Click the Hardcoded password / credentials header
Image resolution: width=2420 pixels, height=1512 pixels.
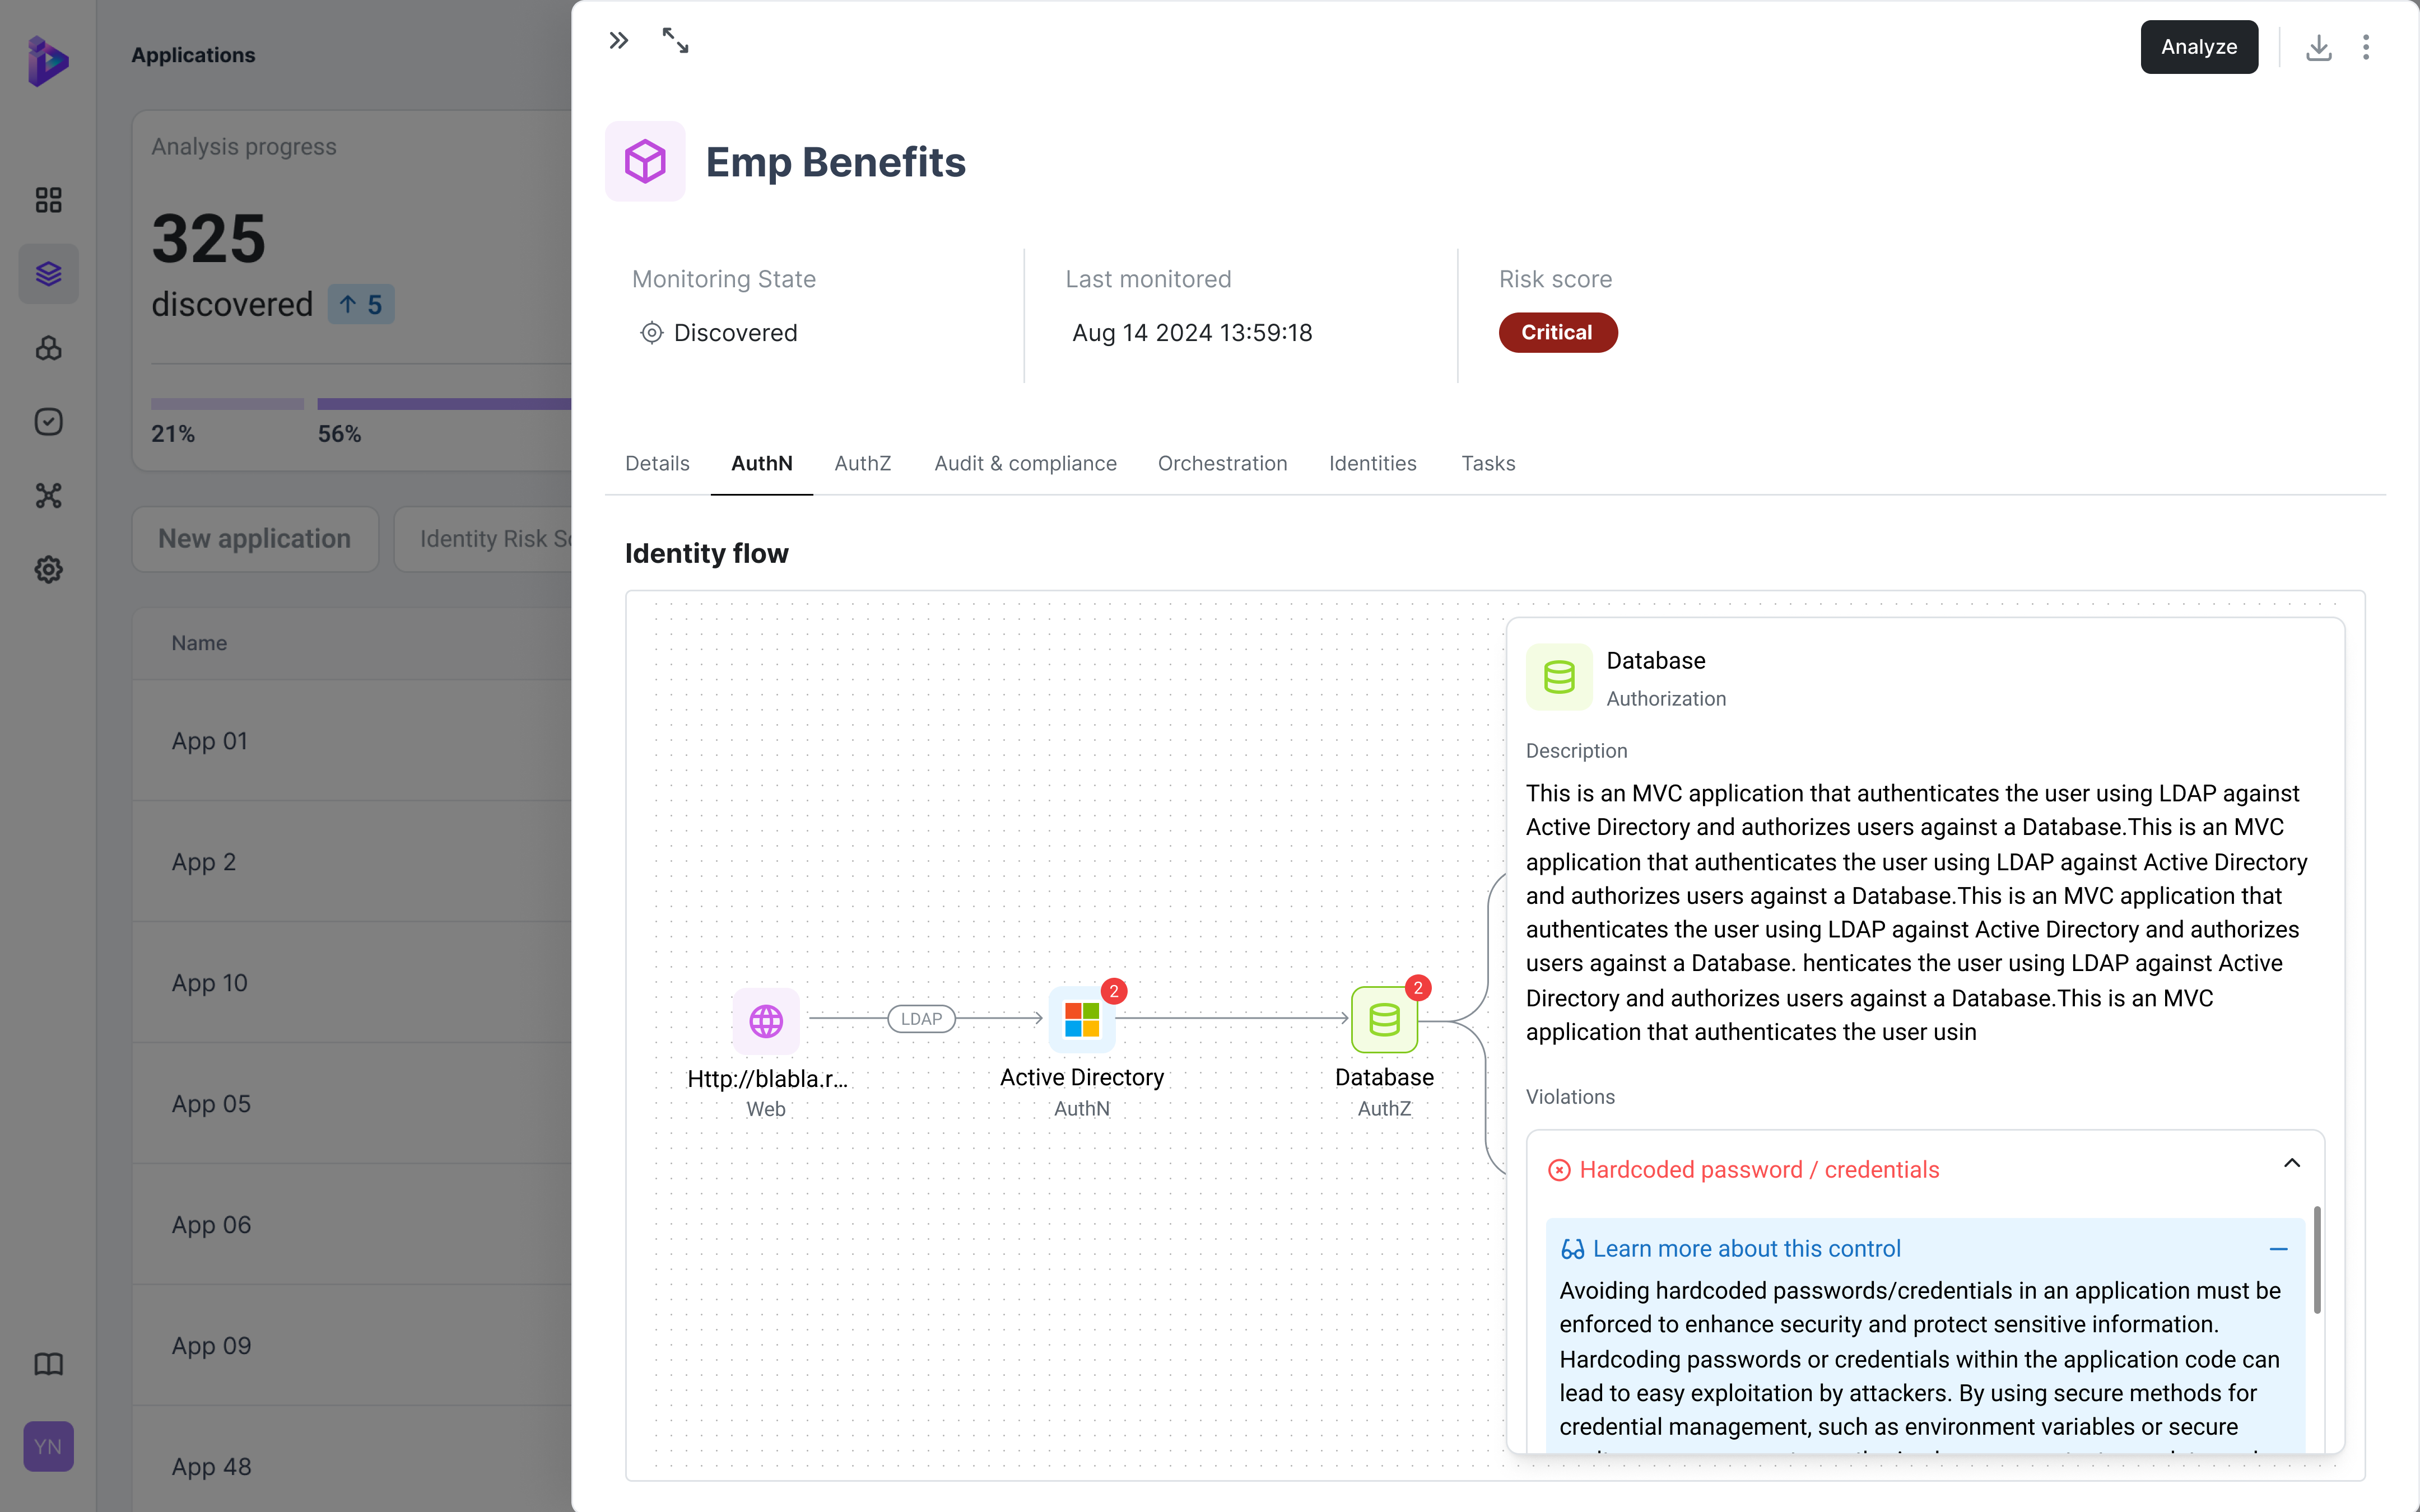(1758, 1169)
